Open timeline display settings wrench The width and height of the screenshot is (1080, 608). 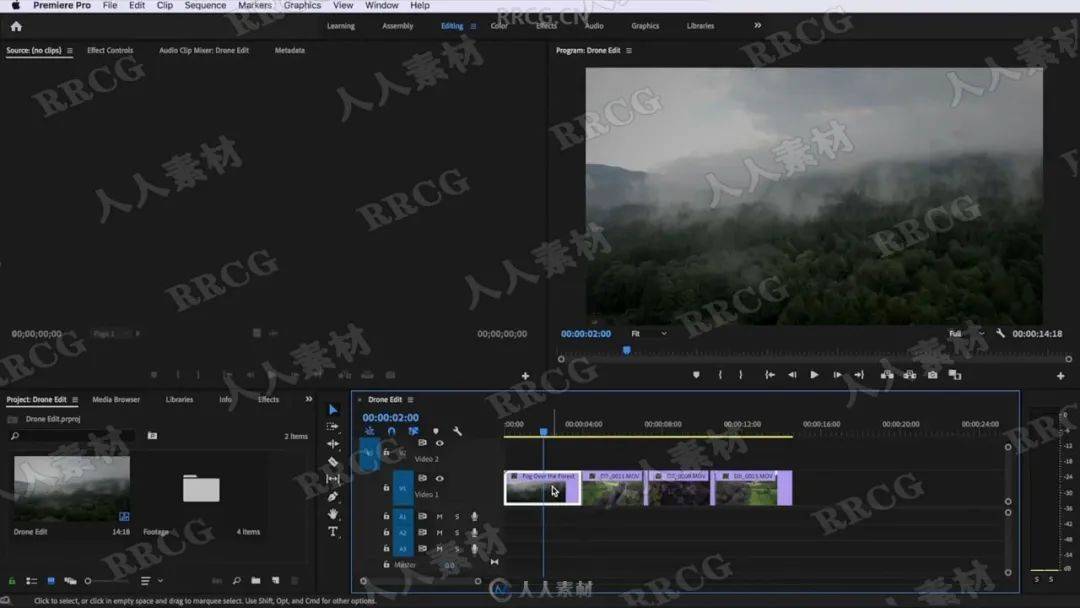(457, 432)
